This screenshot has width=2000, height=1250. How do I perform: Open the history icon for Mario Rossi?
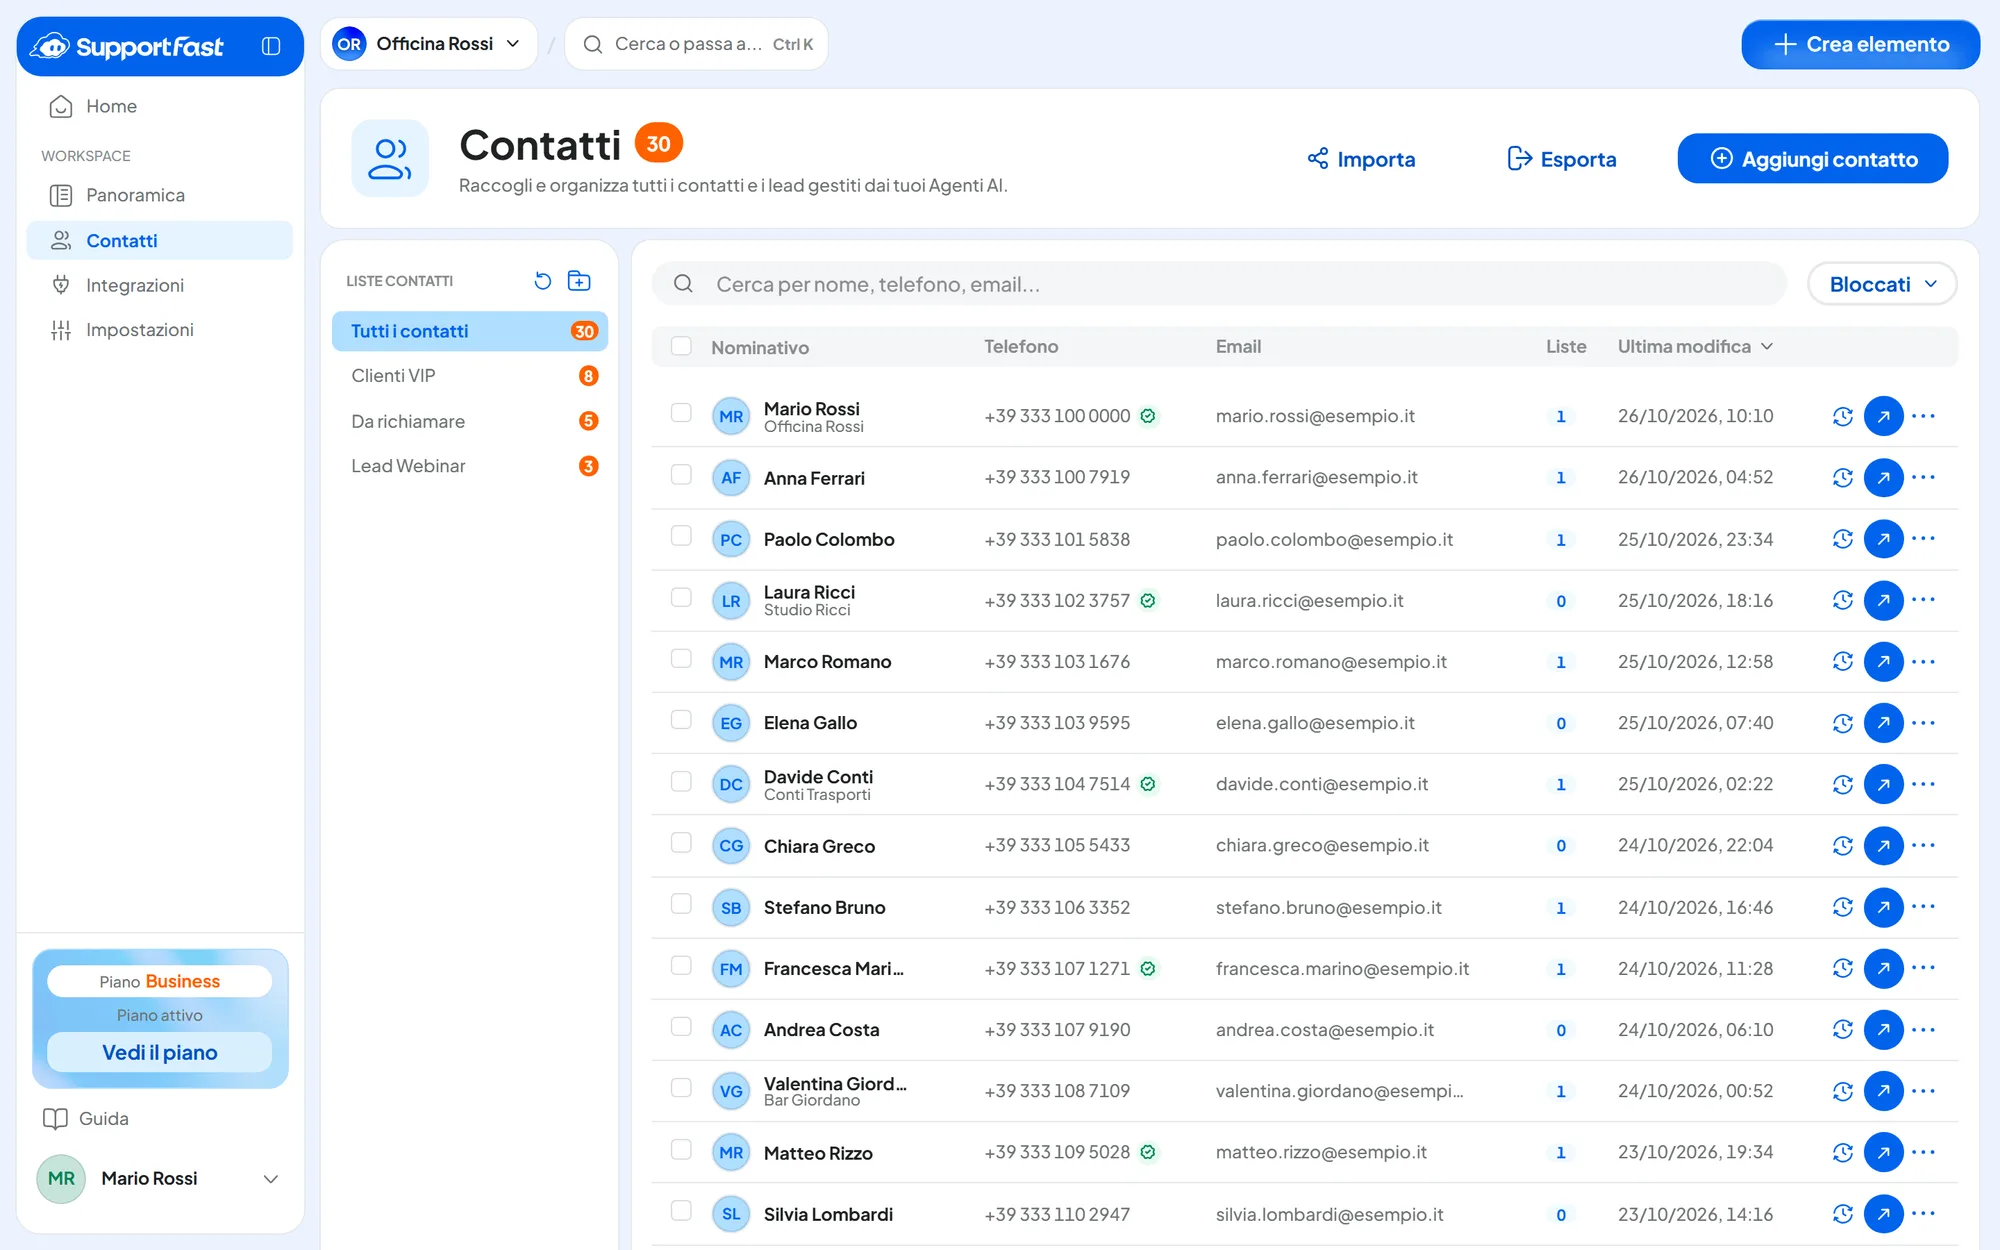pos(1843,416)
